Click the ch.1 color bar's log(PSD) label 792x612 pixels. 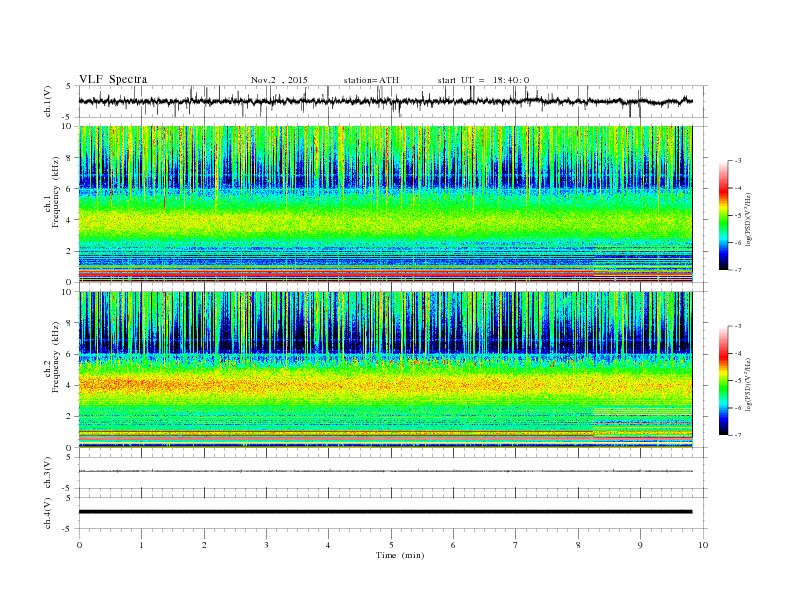748,219
